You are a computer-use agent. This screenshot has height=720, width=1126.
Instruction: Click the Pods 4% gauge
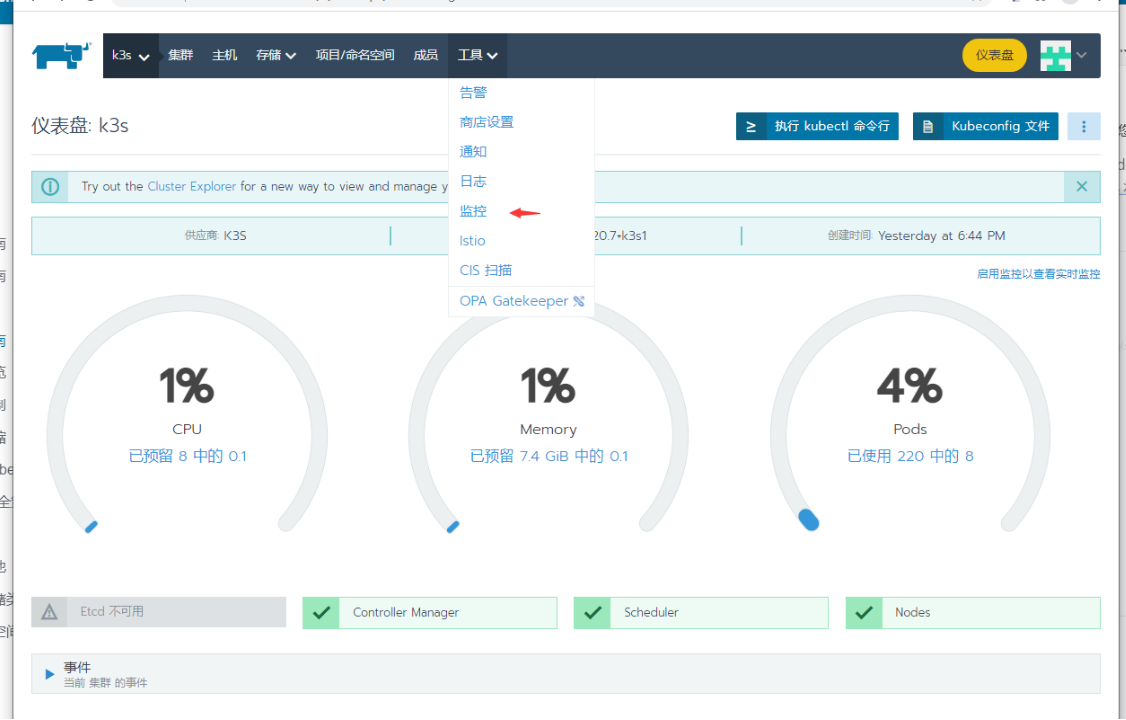(x=910, y=414)
